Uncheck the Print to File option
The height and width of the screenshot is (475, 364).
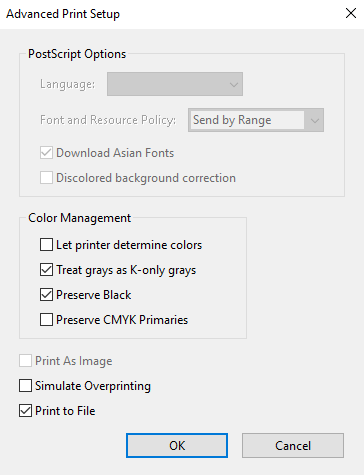click(x=26, y=411)
